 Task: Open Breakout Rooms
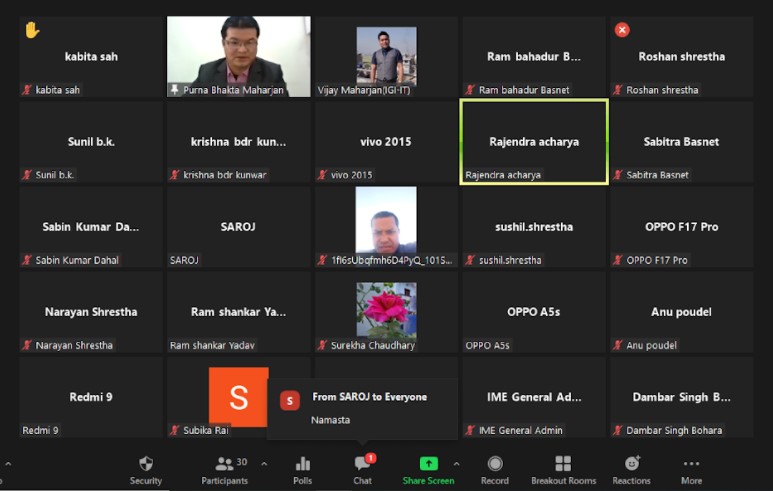click(563, 469)
